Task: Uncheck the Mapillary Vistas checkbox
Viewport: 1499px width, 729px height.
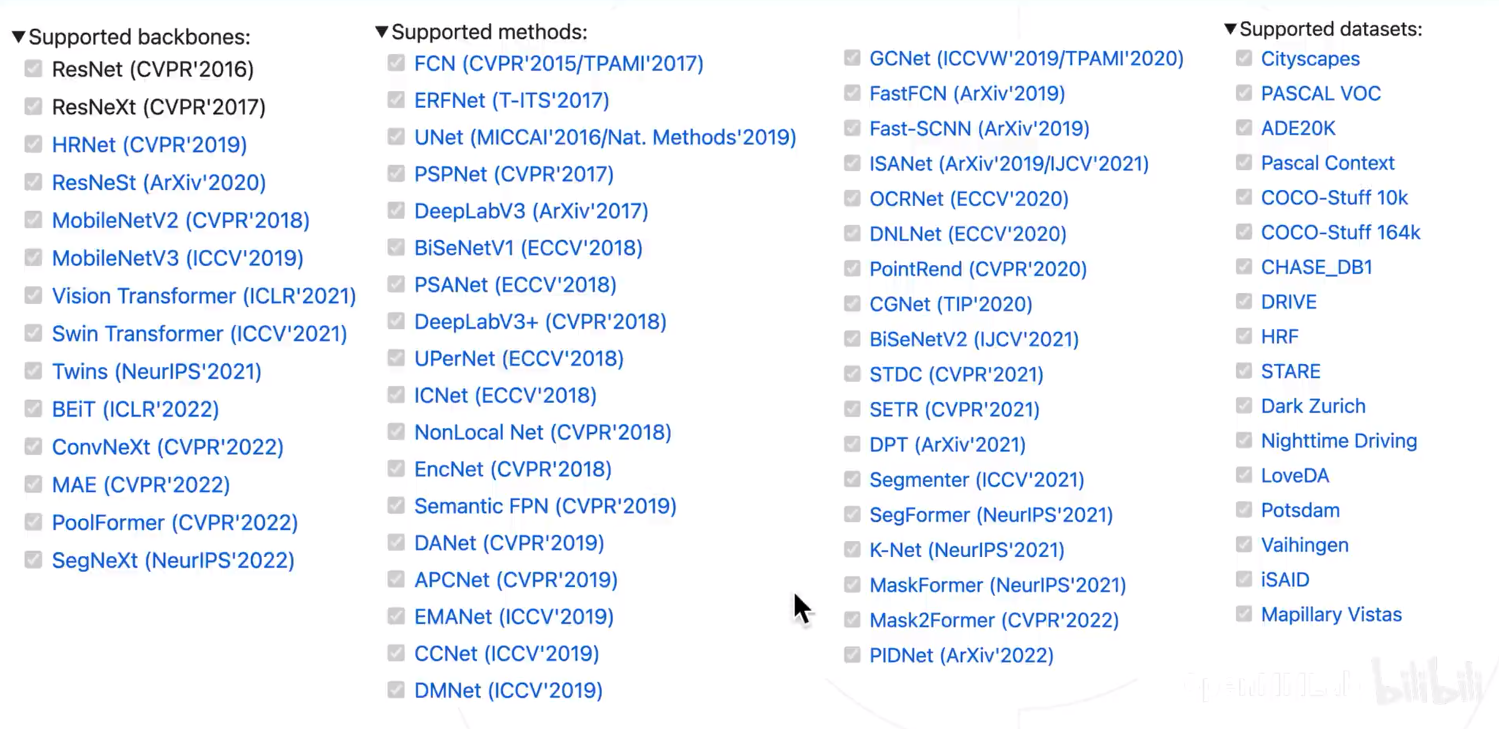Action: [x=1243, y=614]
